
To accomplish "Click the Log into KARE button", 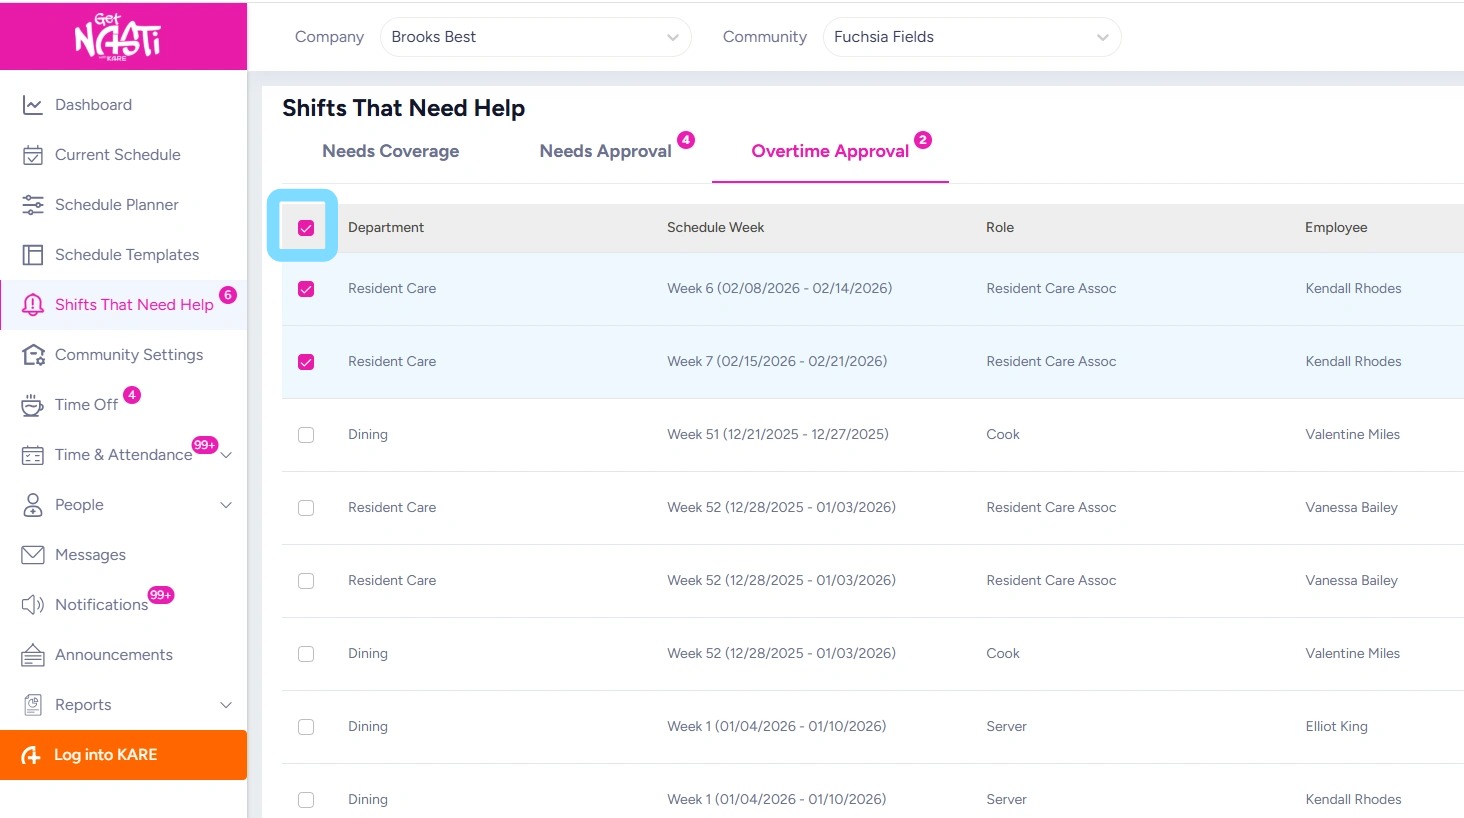I will pos(123,755).
